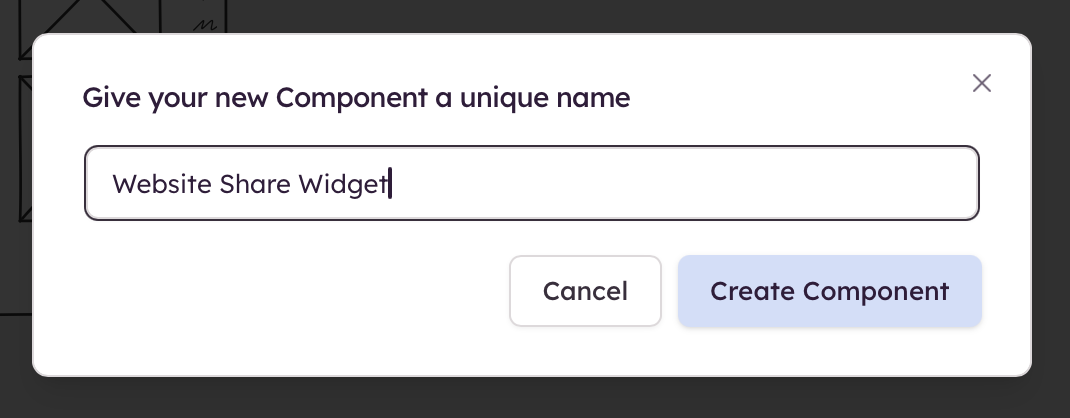Close the dialog with the X icon
Screen dimensions: 1070x418
982,84
